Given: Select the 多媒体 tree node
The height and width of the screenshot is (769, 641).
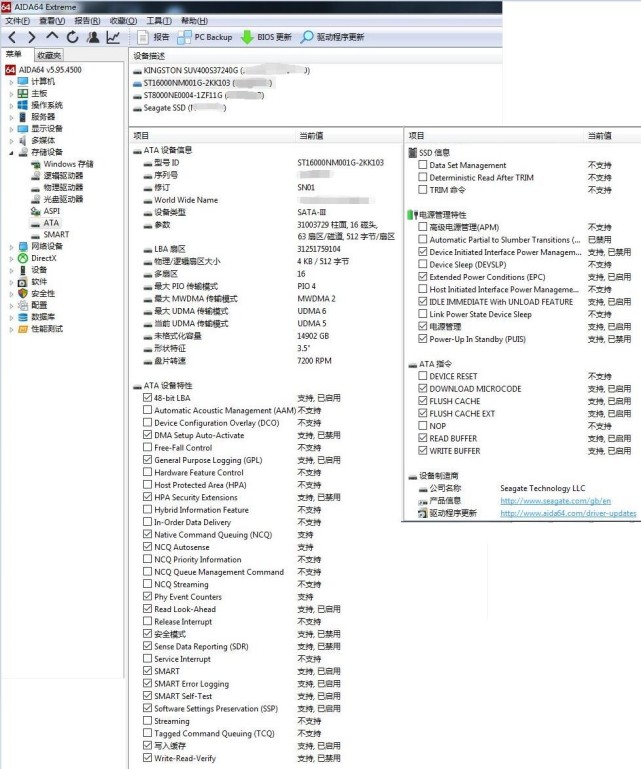Looking at the screenshot, I should coord(36,140).
